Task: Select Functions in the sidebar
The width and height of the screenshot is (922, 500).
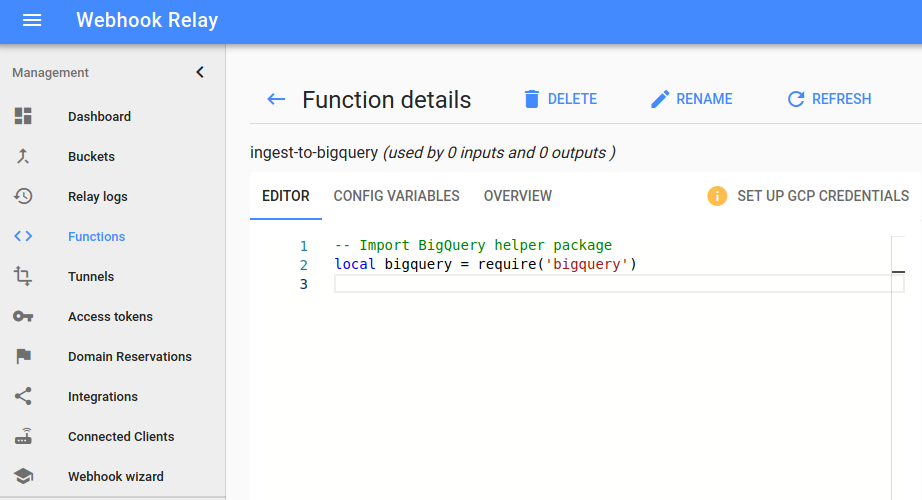Action: coord(96,236)
